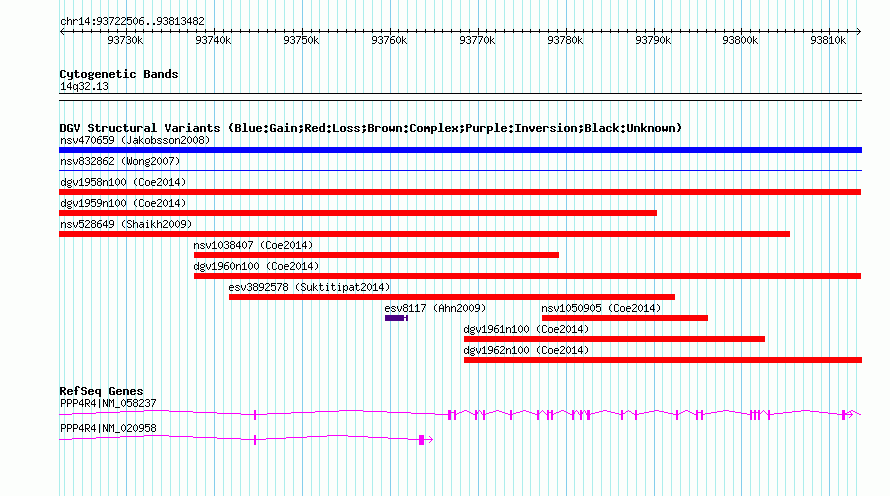This screenshot has width=890, height=496.
Task: Click the DGV Structural Variants track heading
Action: (x=371, y=128)
